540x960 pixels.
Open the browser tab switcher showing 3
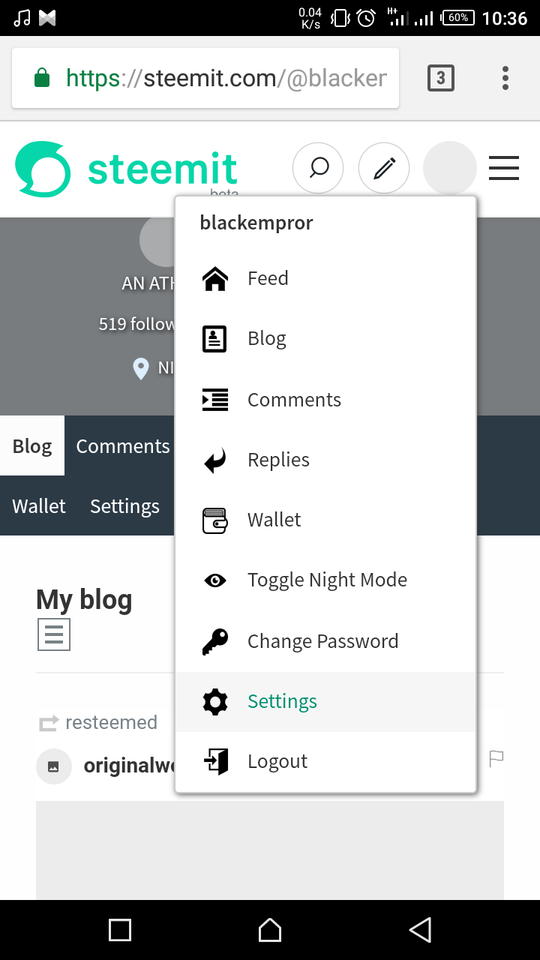(441, 78)
